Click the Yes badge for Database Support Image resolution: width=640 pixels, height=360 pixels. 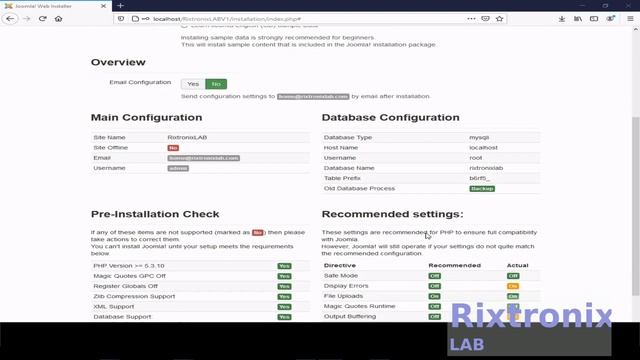click(x=284, y=317)
